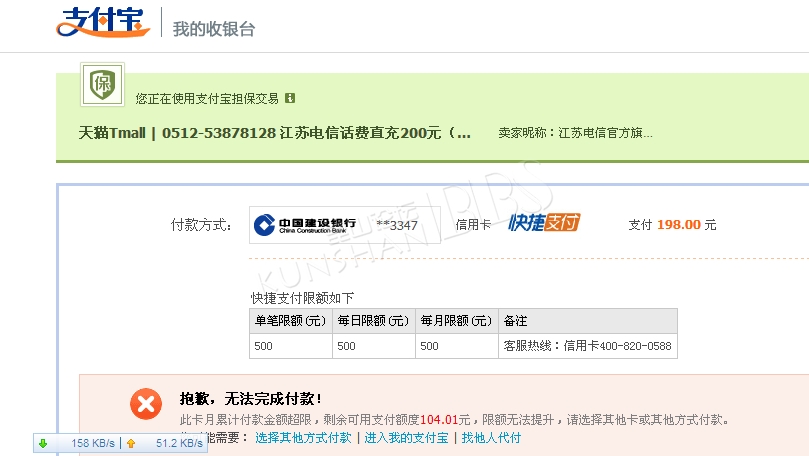This screenshot has height=456, width=809.
Task: Click the hotline 信用卡400-820-0588 cell
Action: tap(588, 346)
